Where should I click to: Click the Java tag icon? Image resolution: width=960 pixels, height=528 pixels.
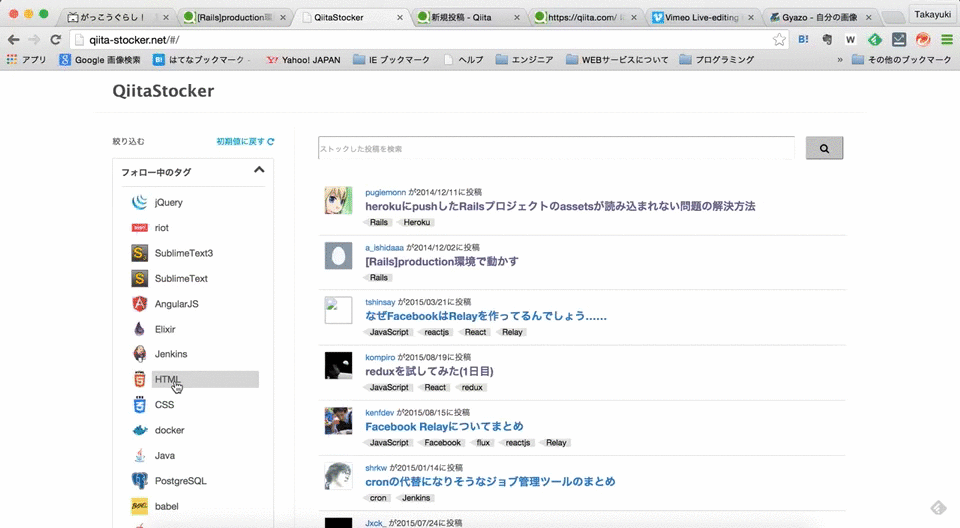click(x=140, y=456)
